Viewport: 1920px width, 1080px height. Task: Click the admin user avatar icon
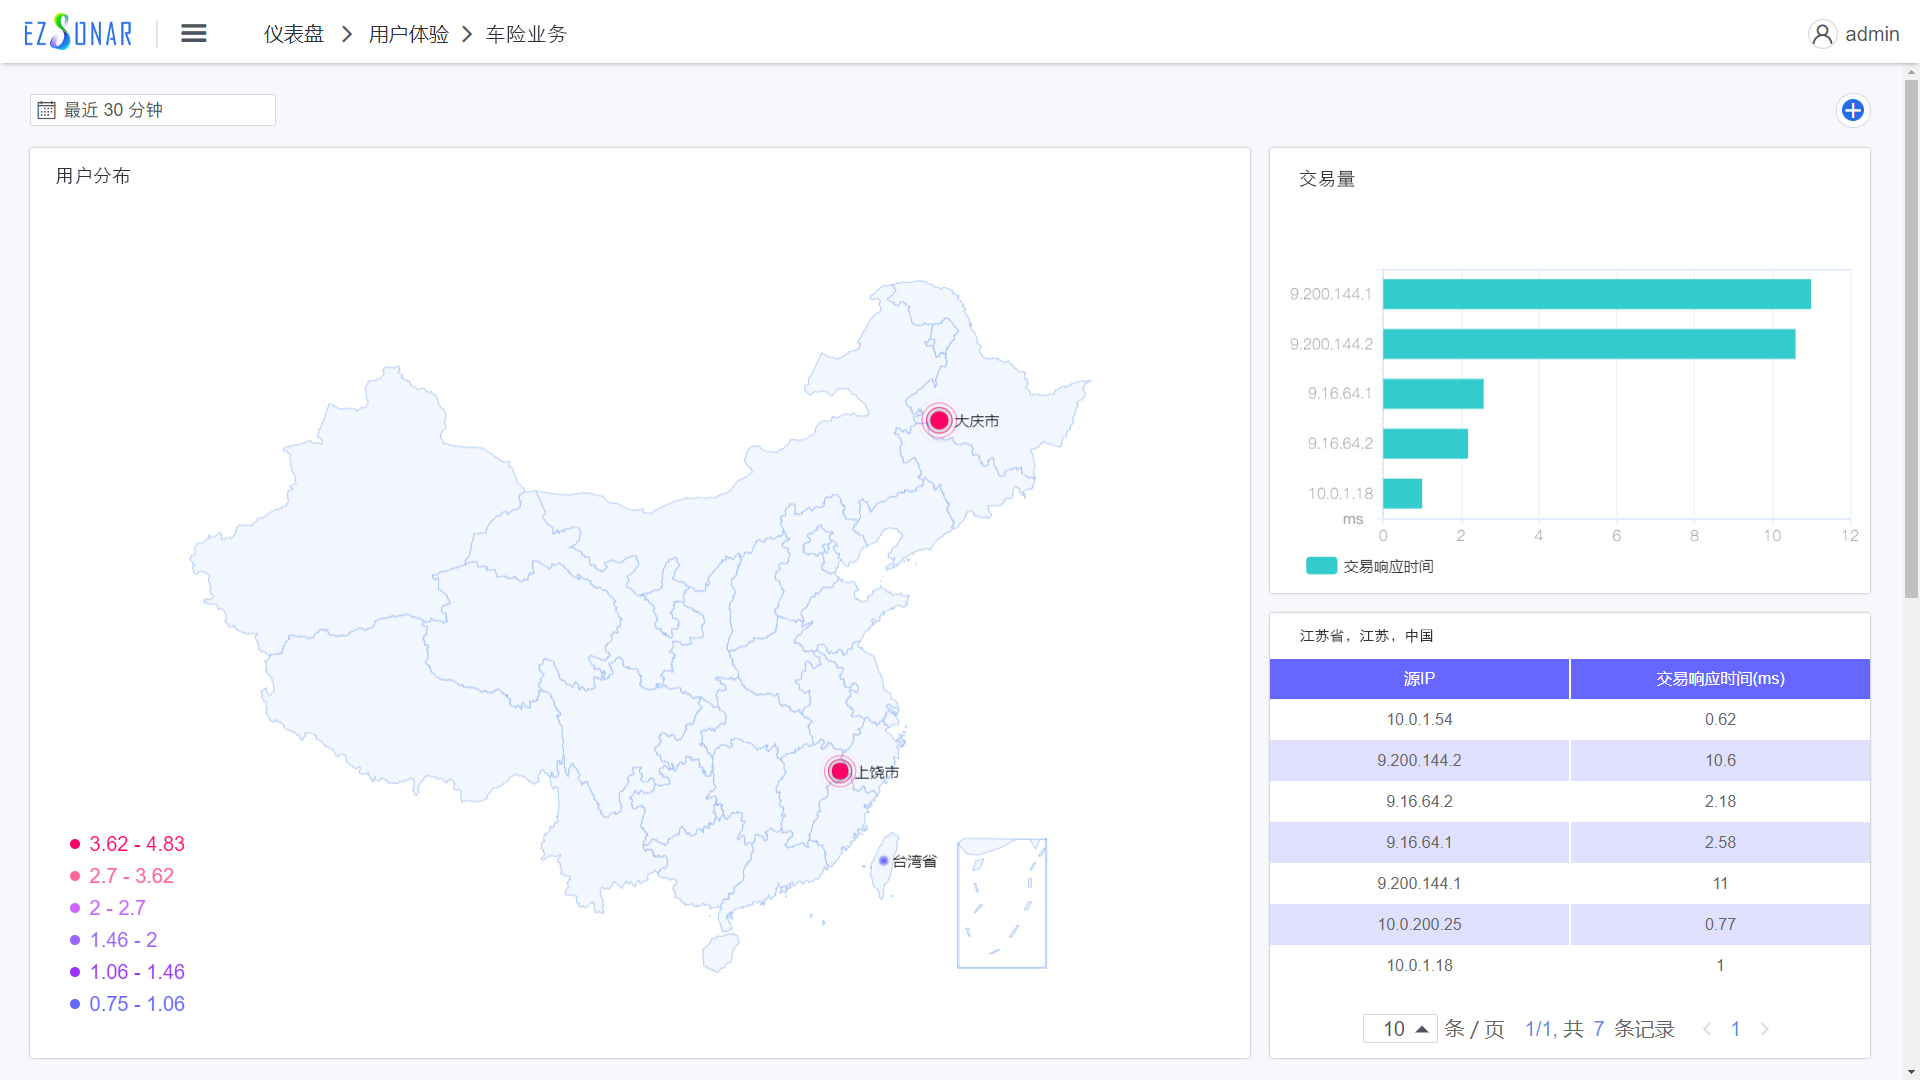click(1822, 34)
